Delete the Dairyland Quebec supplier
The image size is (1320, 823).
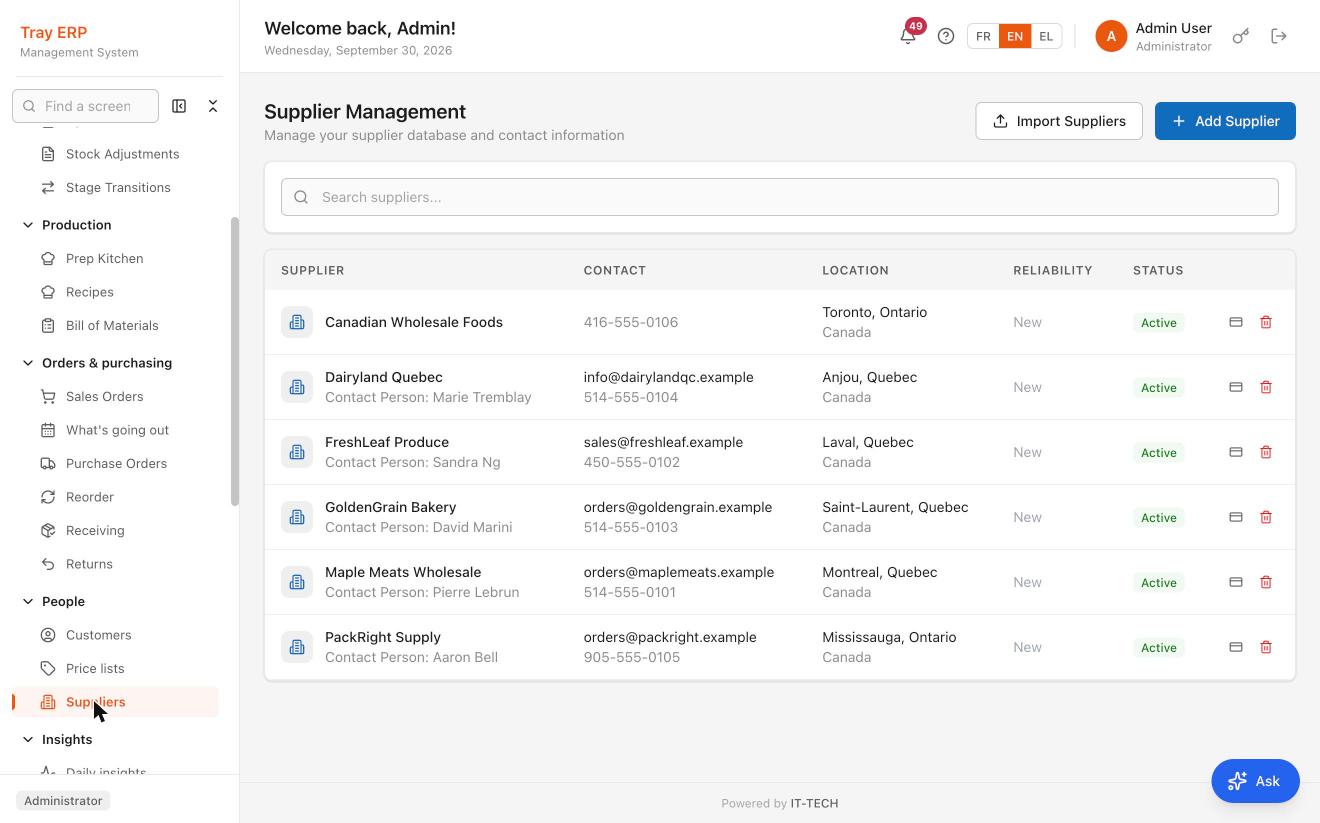coord(1266,387)
